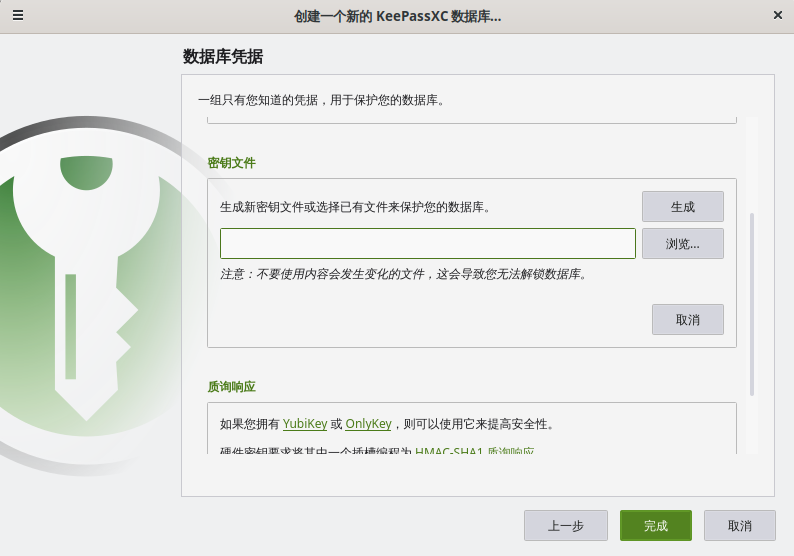Click the italic note starting with 注意
This screenshot has width=794, height=556.
403,274
